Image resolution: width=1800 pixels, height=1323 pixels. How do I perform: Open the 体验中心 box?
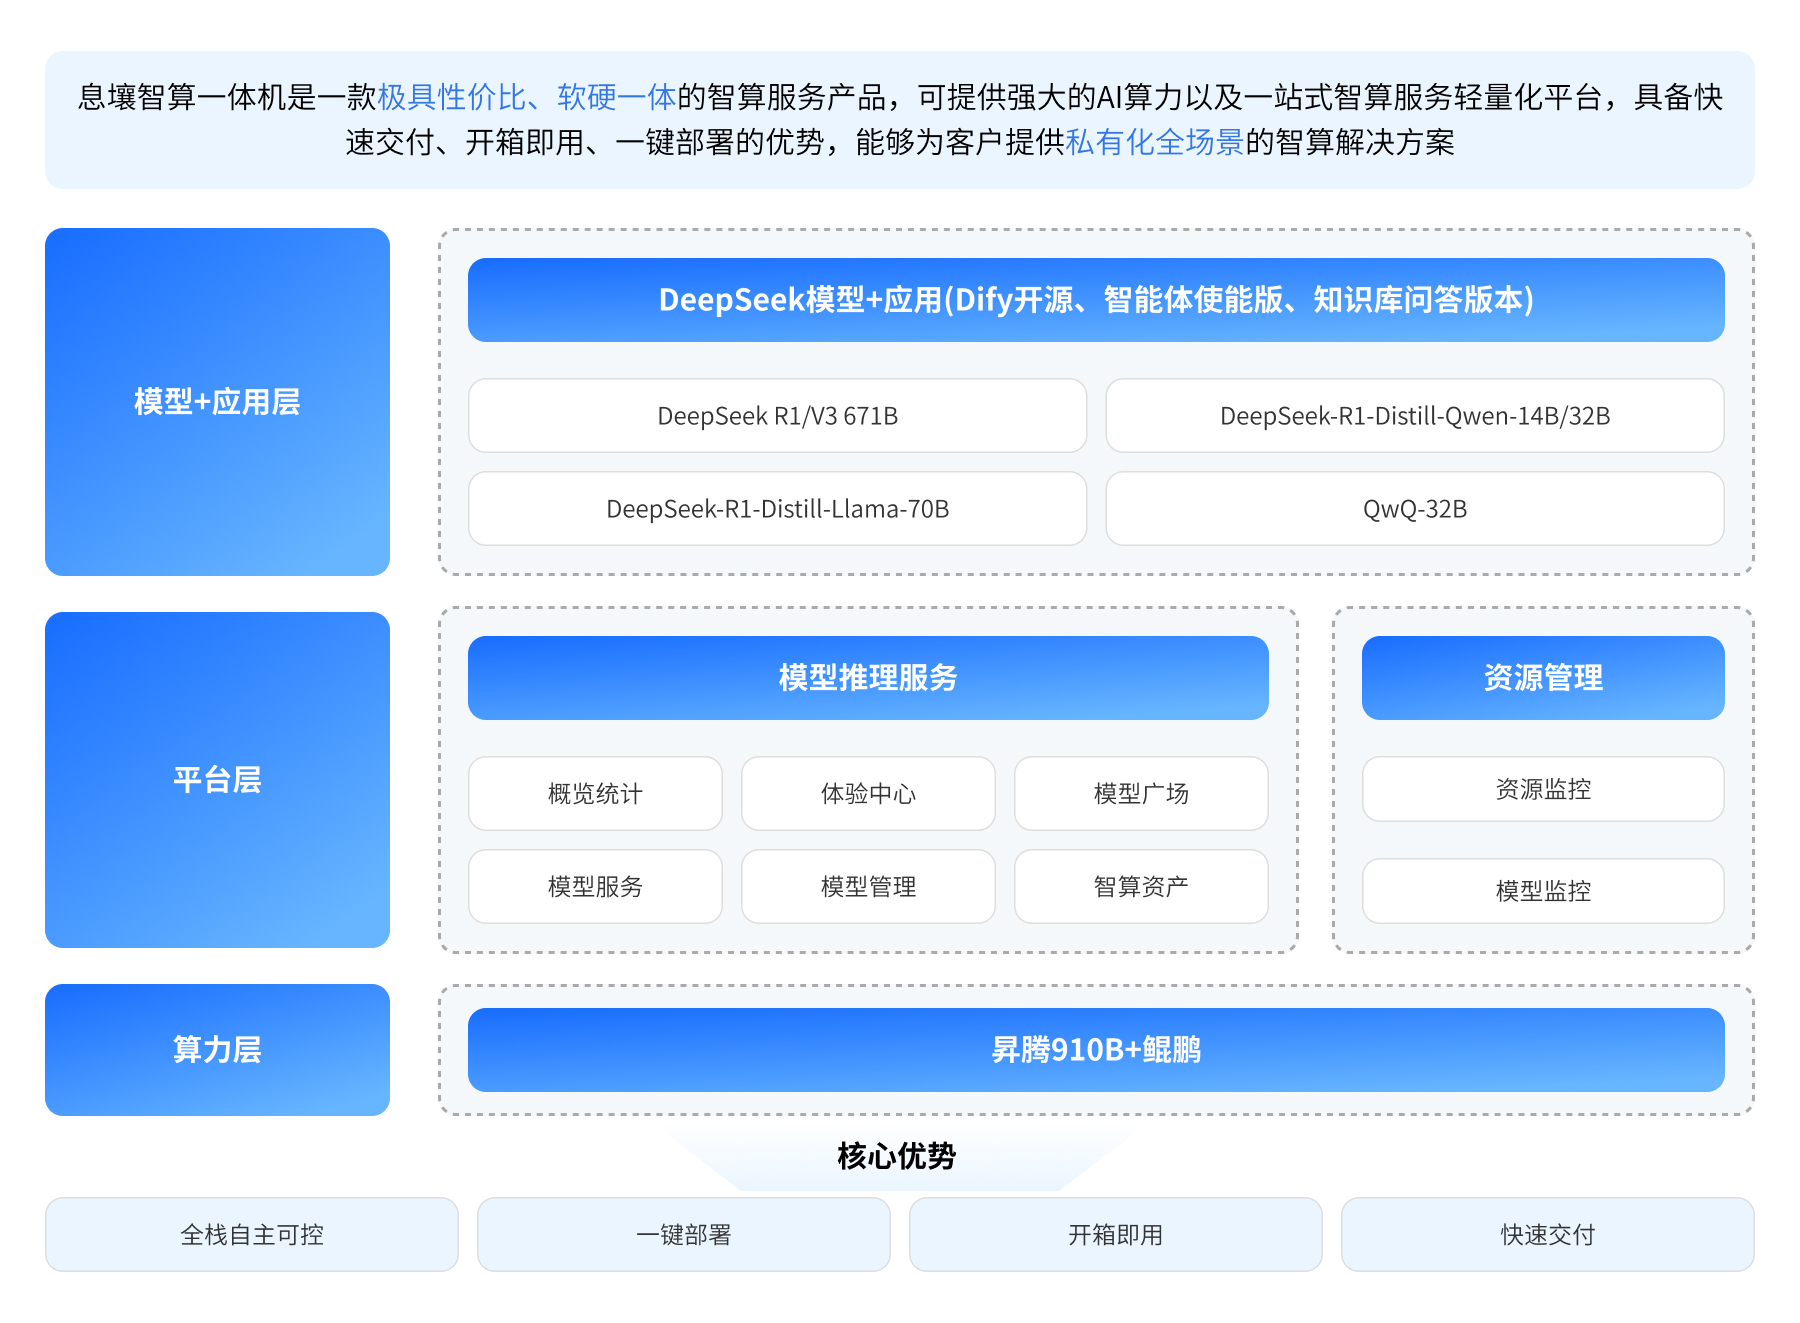[868, 794]
